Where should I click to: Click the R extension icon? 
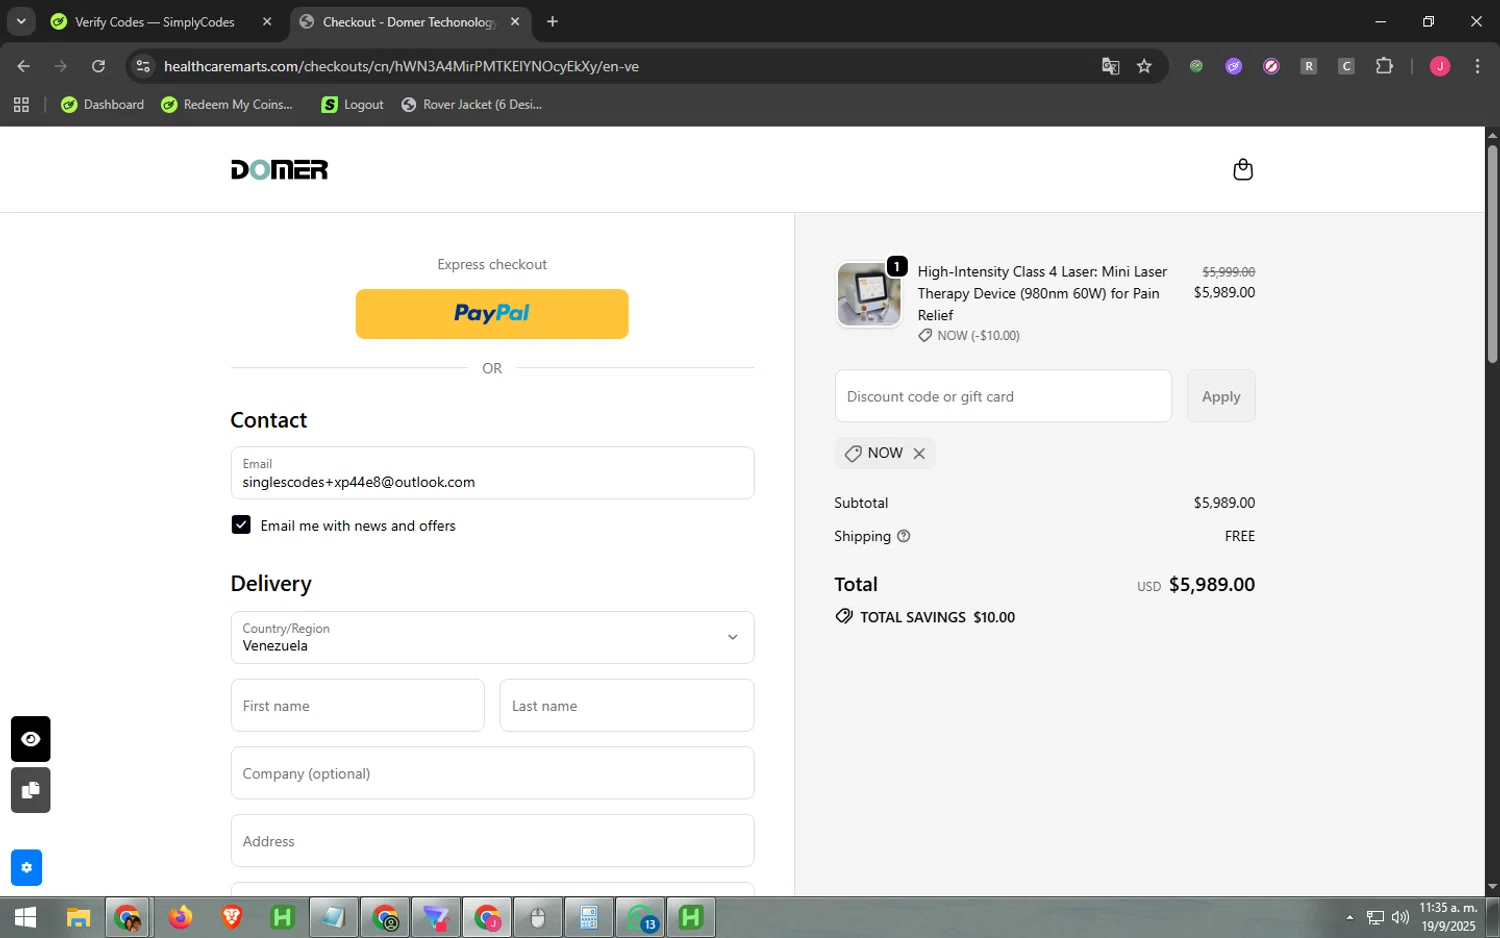click(x=1308, y=66)
